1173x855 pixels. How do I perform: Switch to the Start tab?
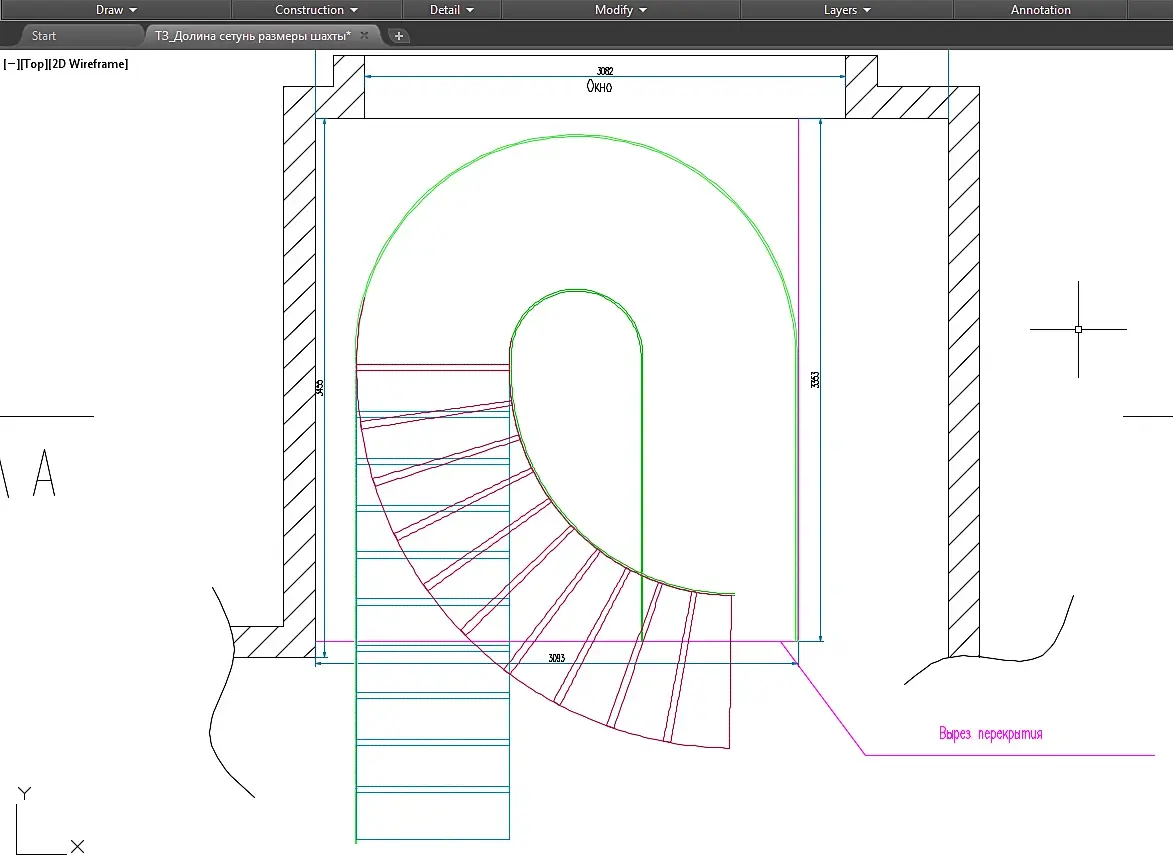click(44, 36)
